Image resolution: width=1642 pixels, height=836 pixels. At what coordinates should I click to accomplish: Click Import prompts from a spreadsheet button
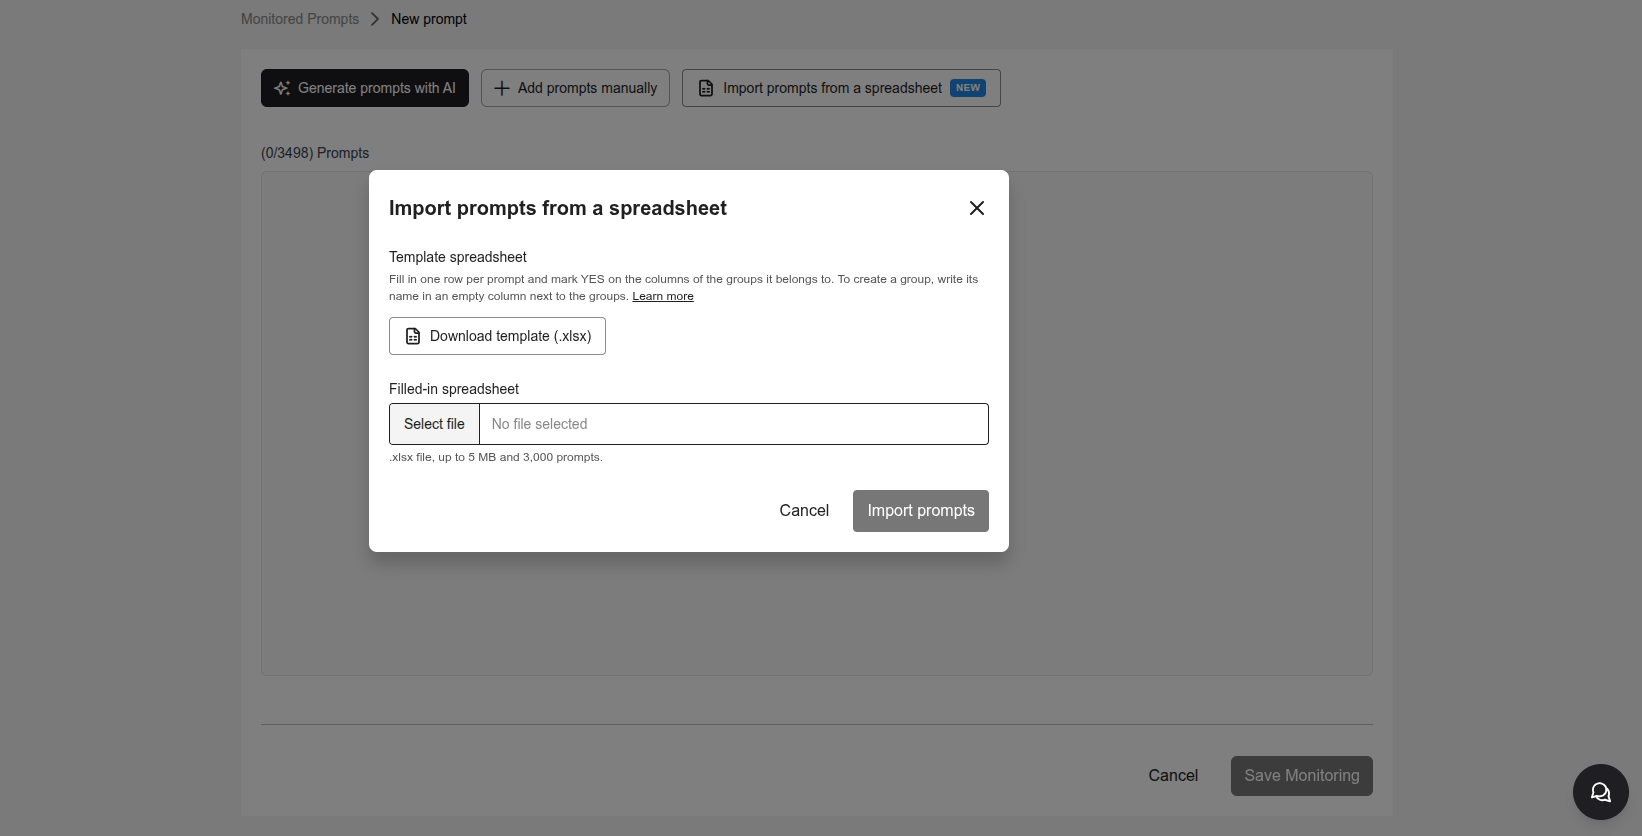(x=841, y=88)
